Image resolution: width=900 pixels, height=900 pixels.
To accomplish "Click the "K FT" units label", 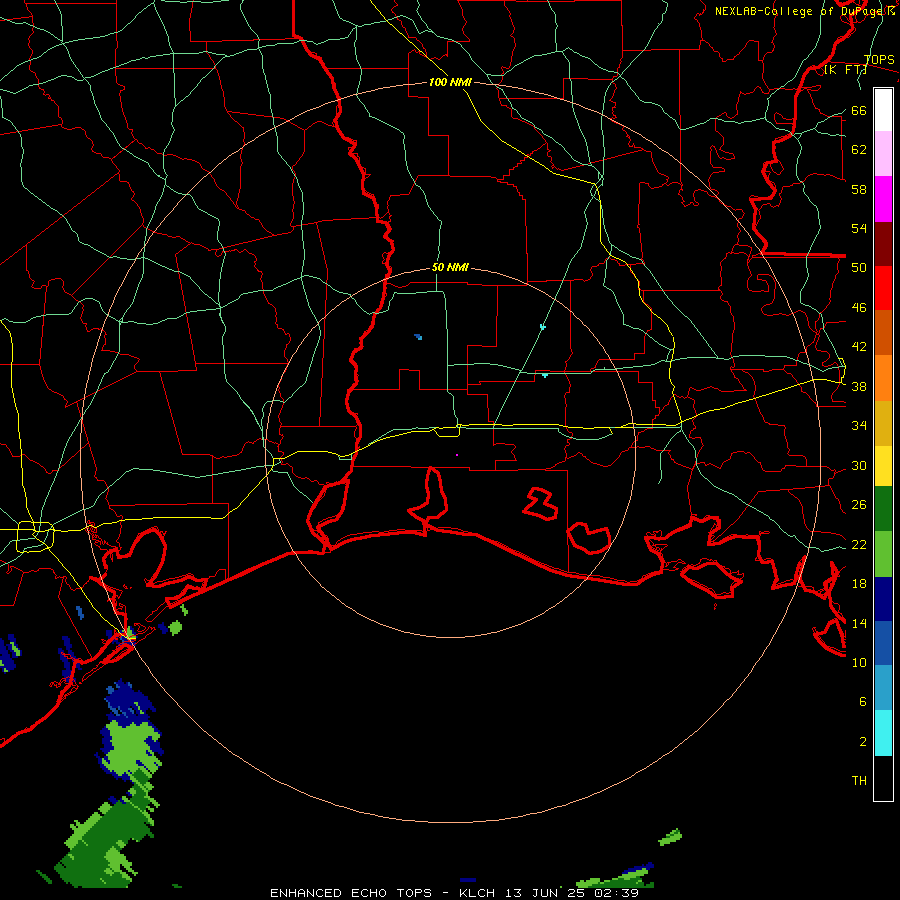I will click(x=846, y=70).
